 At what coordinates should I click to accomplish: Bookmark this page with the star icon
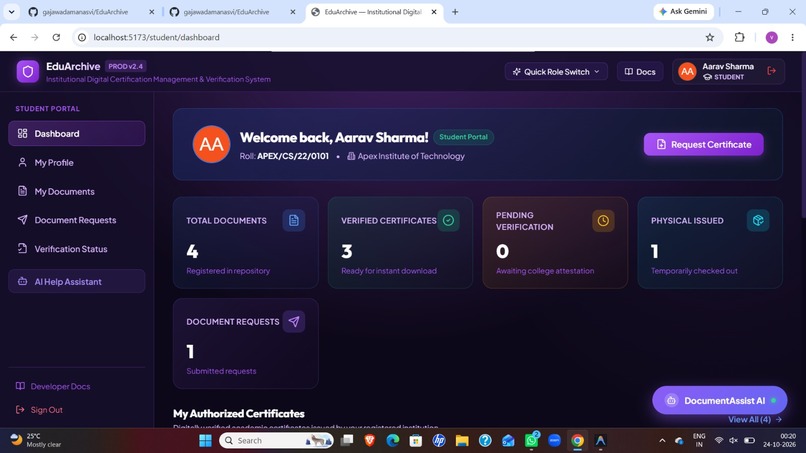click(710, 37)
